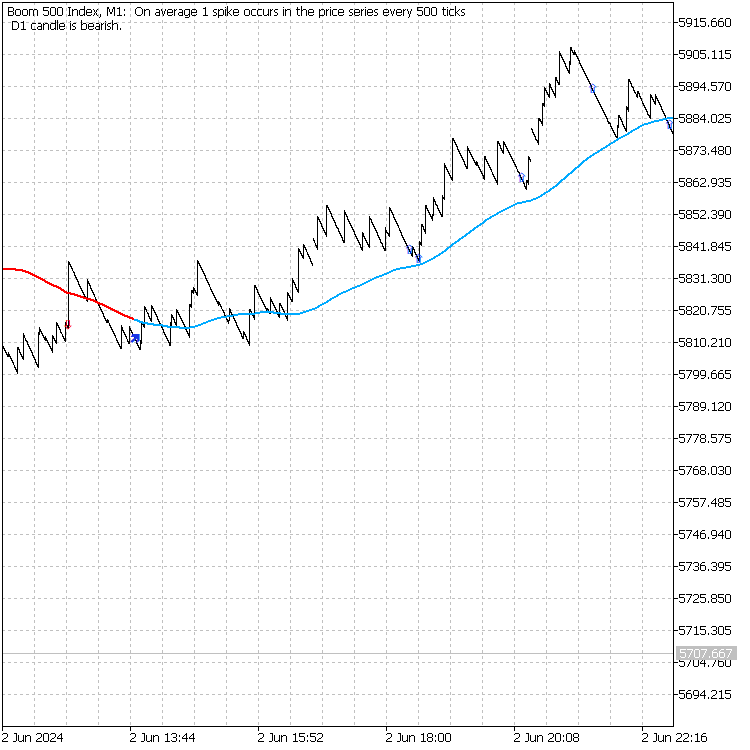Click price scale label 5905.115

click(x=705, y=55)
